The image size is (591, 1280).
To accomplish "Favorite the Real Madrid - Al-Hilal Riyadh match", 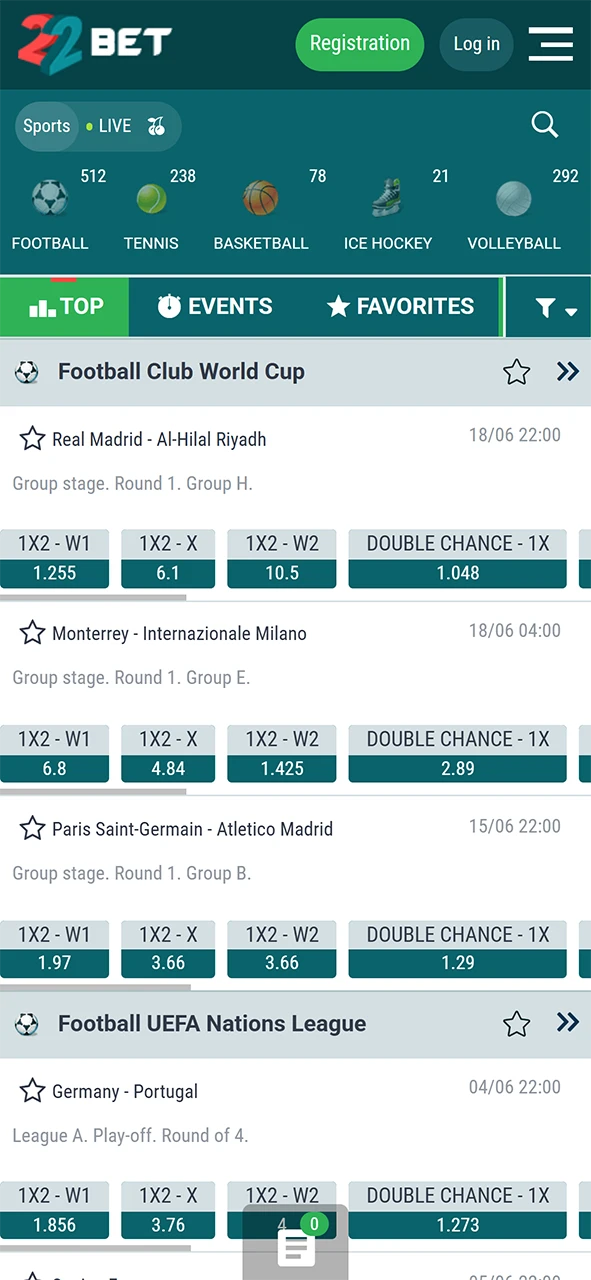I will coord(32,438).
